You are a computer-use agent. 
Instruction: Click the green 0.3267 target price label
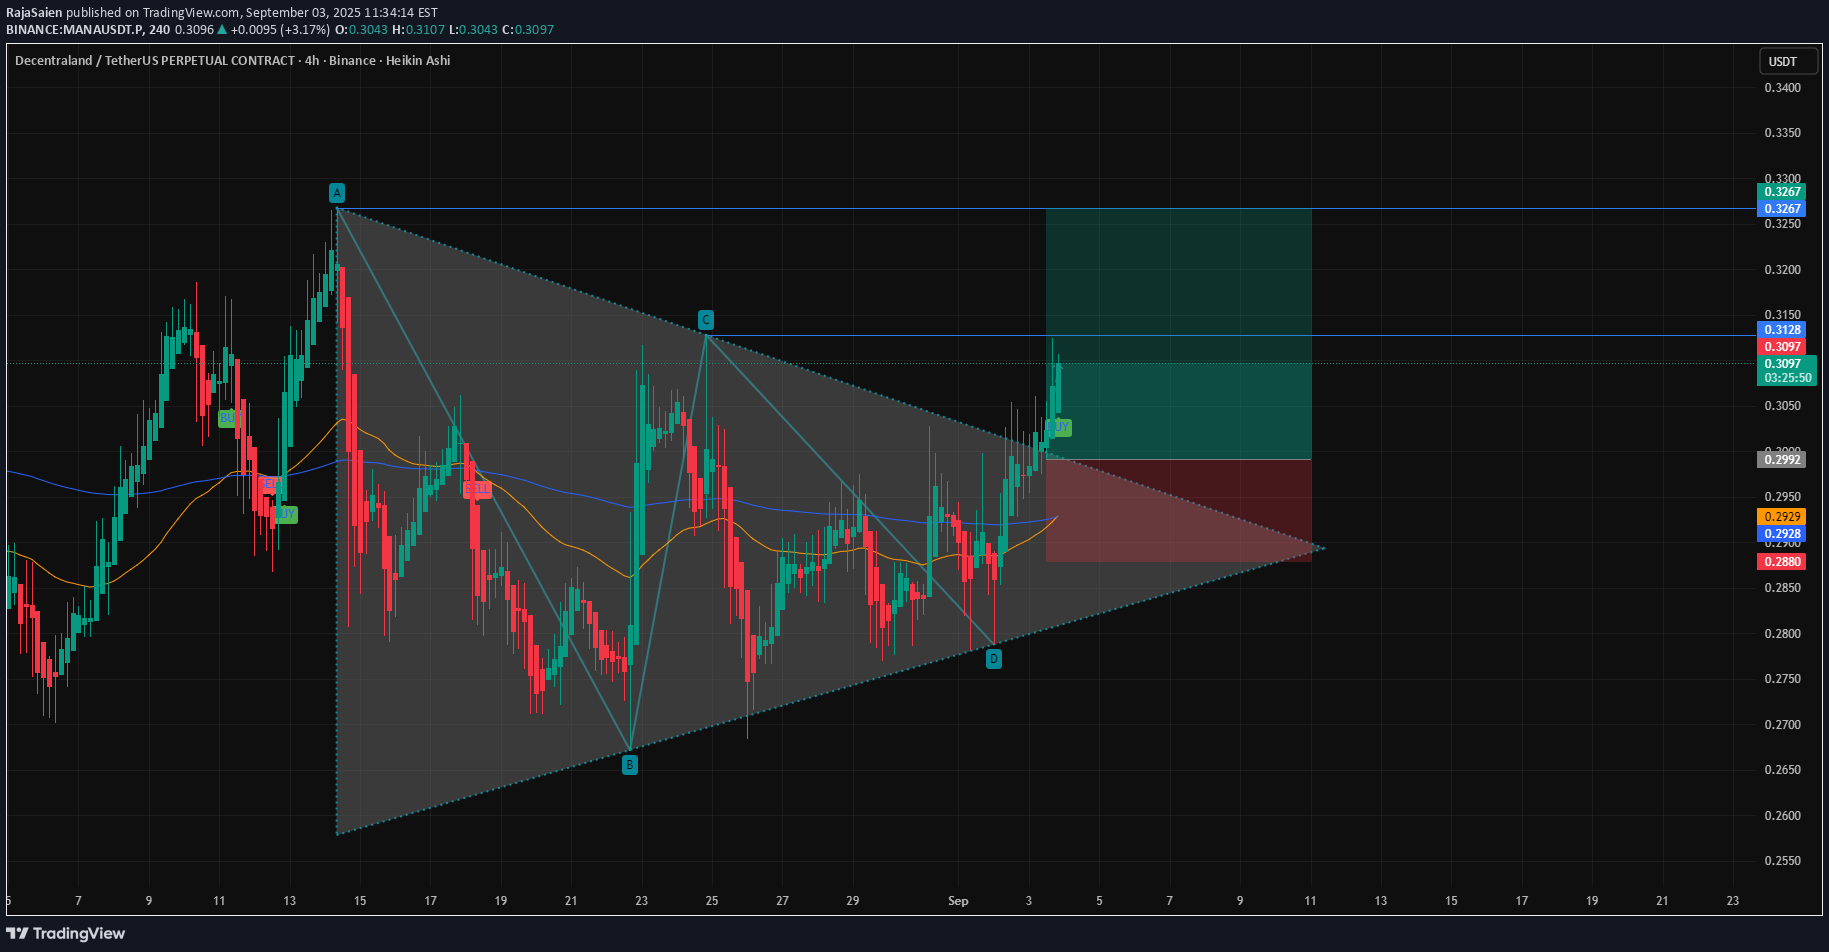[x=1781, y=192]
